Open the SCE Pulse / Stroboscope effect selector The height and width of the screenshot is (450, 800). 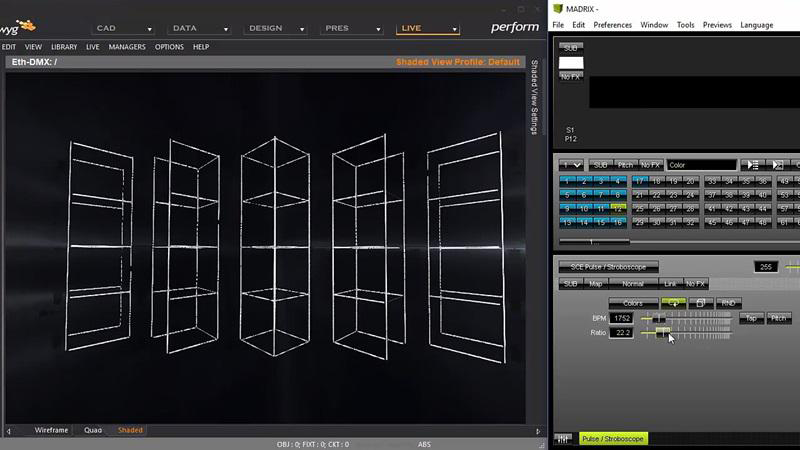click(608, 267)
